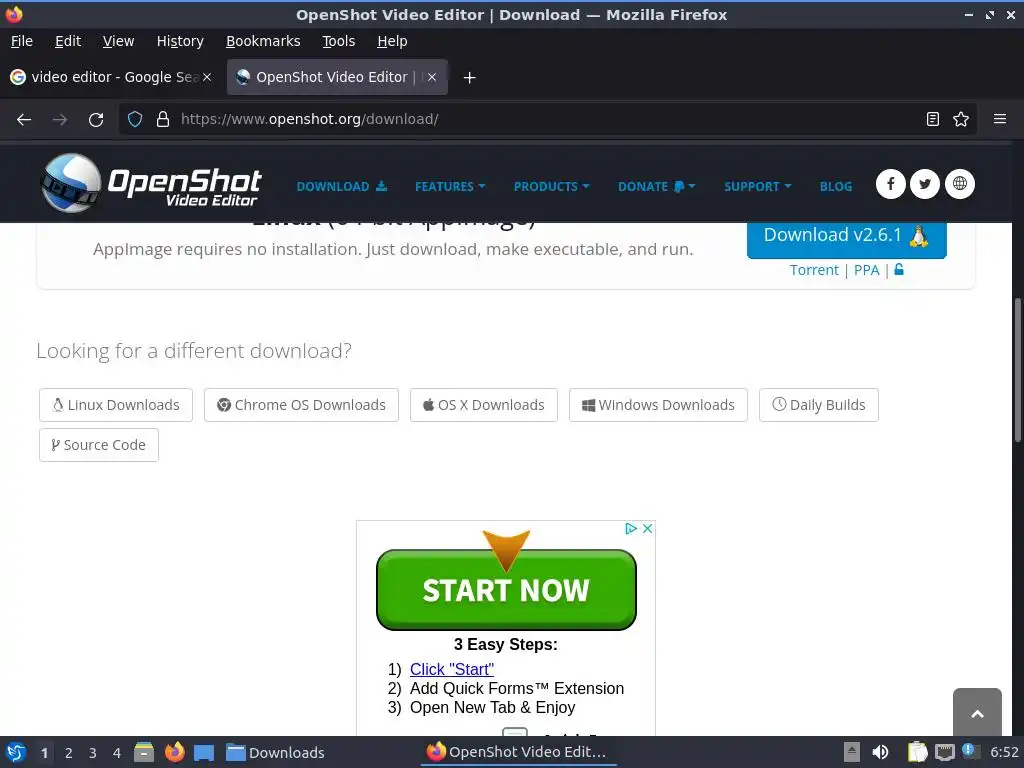Click the update notifier tray icon
1024x768 pixels.
coord(968,751)
